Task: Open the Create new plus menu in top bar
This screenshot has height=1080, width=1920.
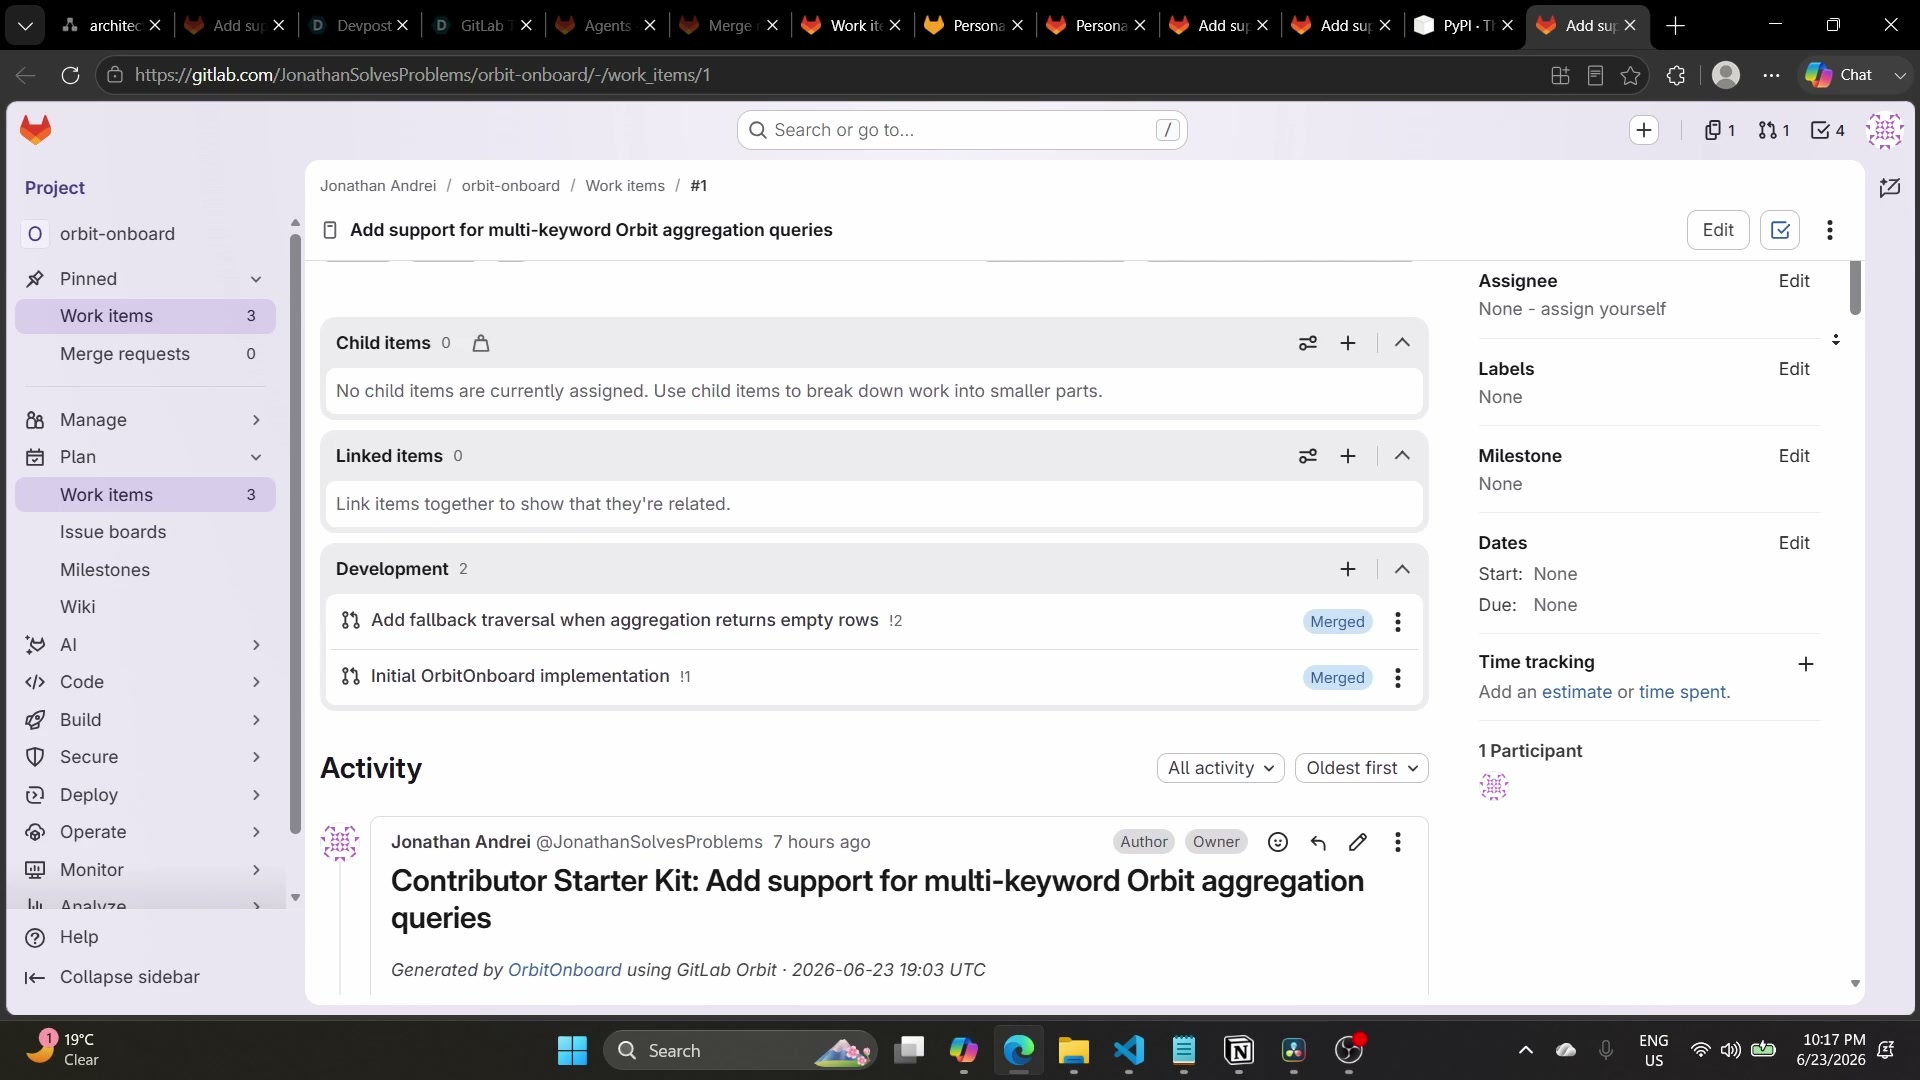Action: 1644,130
